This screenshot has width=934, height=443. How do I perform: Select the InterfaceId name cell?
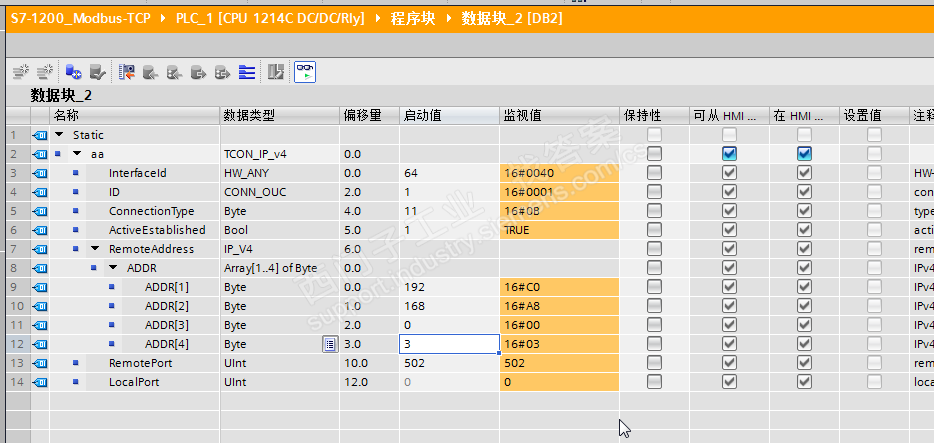pyautogui.click(x=138, y=173)
